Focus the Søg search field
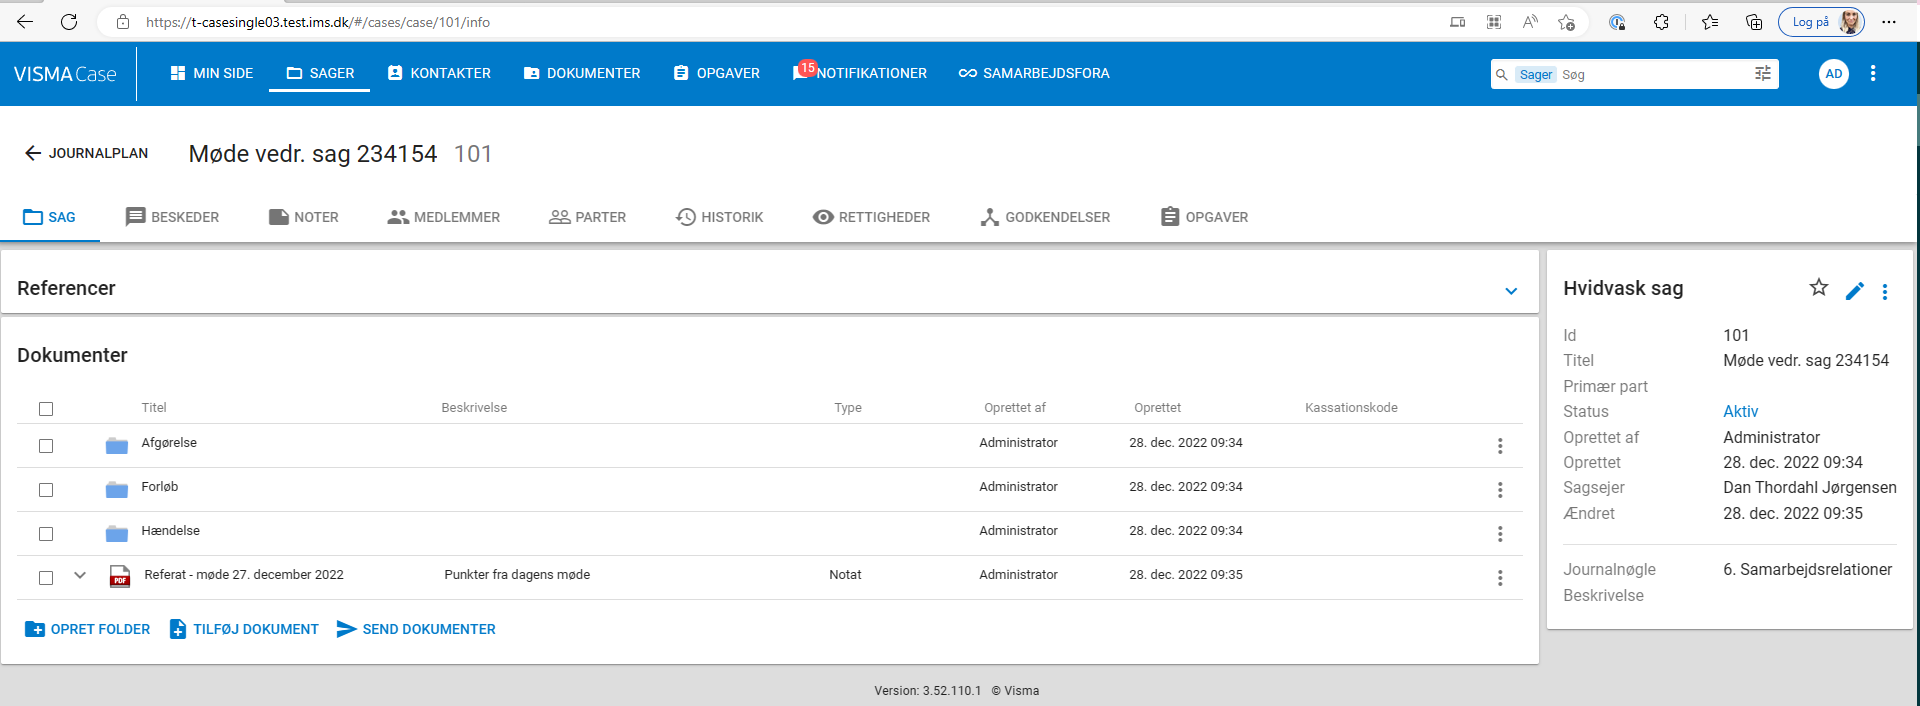This screenshot has height=706, width=1920. tap(1650, 74)
